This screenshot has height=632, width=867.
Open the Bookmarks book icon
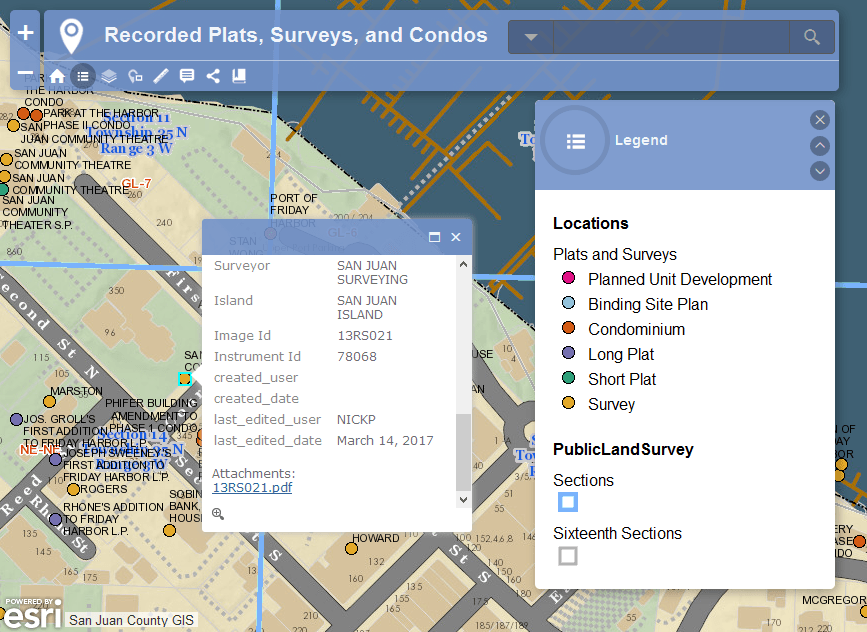240,76
